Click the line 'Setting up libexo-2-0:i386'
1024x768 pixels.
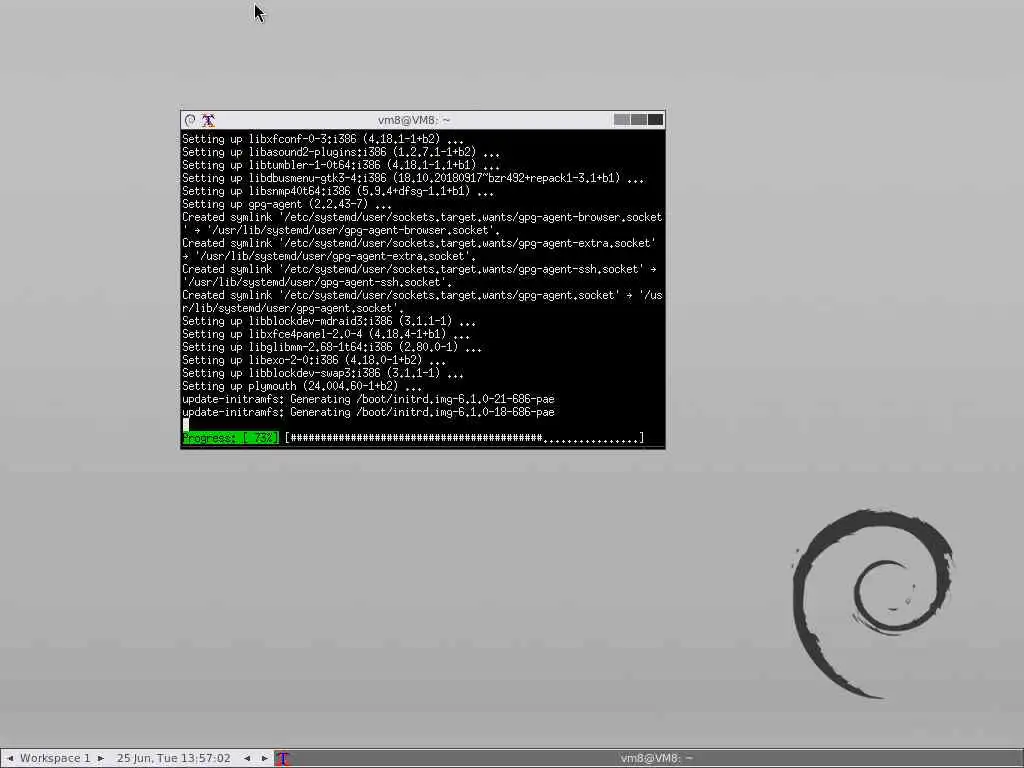coord(314,360)
